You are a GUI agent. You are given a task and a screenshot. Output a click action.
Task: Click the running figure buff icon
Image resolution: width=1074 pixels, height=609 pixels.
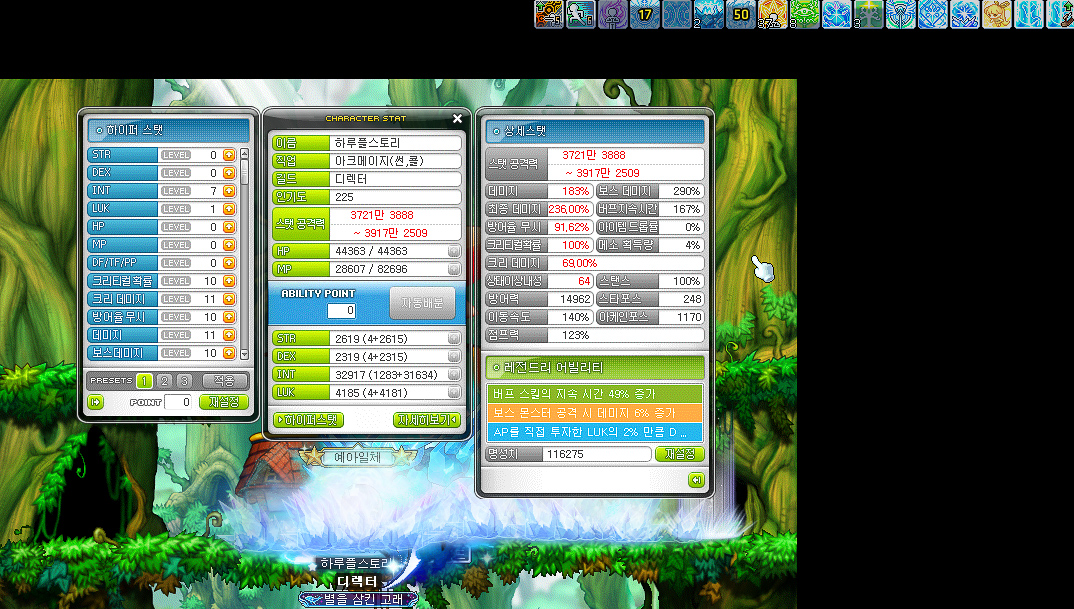(581, 14)
